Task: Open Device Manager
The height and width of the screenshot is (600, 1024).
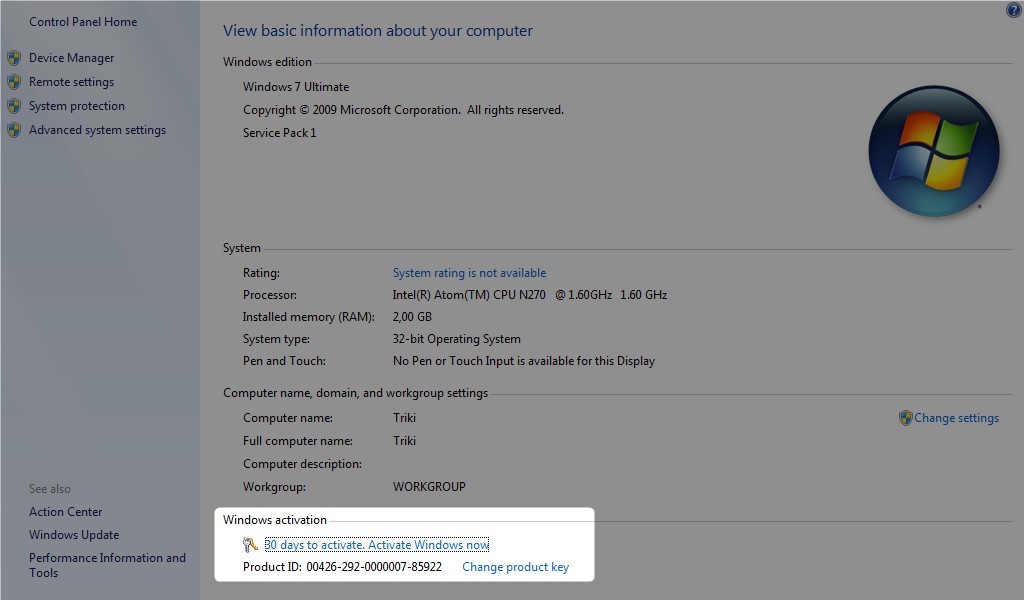Action: point(72,58)
